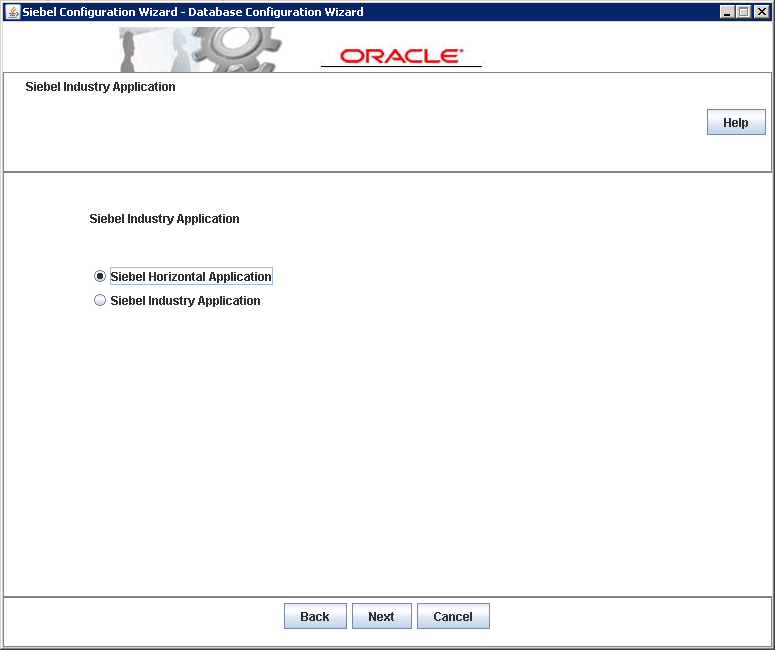Viewport: 775px width, 650px height.
Task: Select the Siebel Horizontal Application radio button
Action: click(100, 276)
